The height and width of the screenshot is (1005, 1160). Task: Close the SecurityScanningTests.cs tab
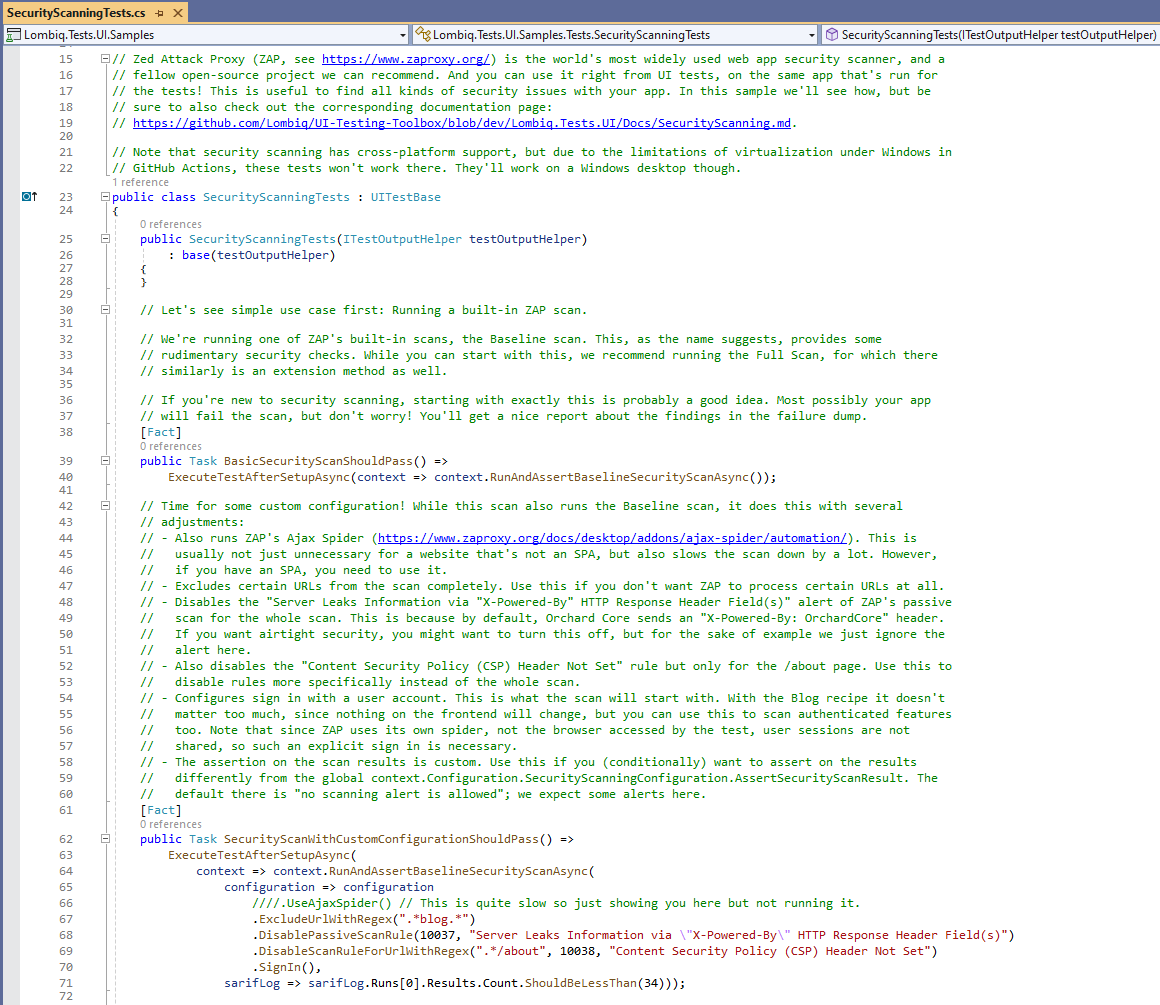pyautogui.click(x=178, y=13)
